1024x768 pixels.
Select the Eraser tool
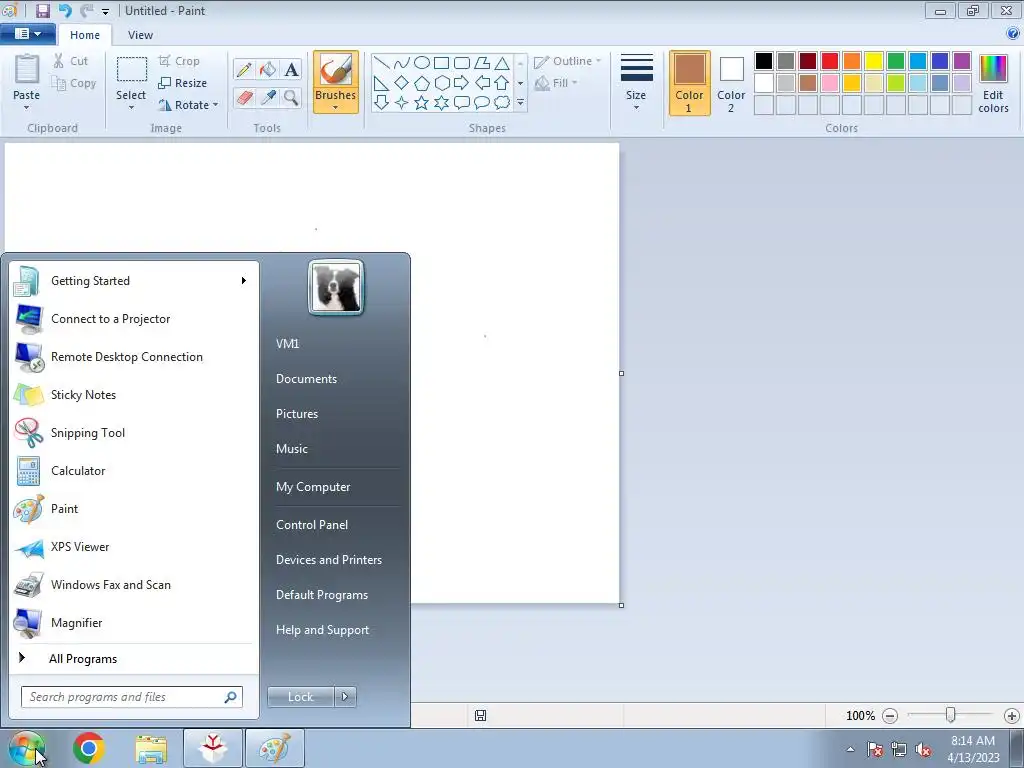pos(244,98)
